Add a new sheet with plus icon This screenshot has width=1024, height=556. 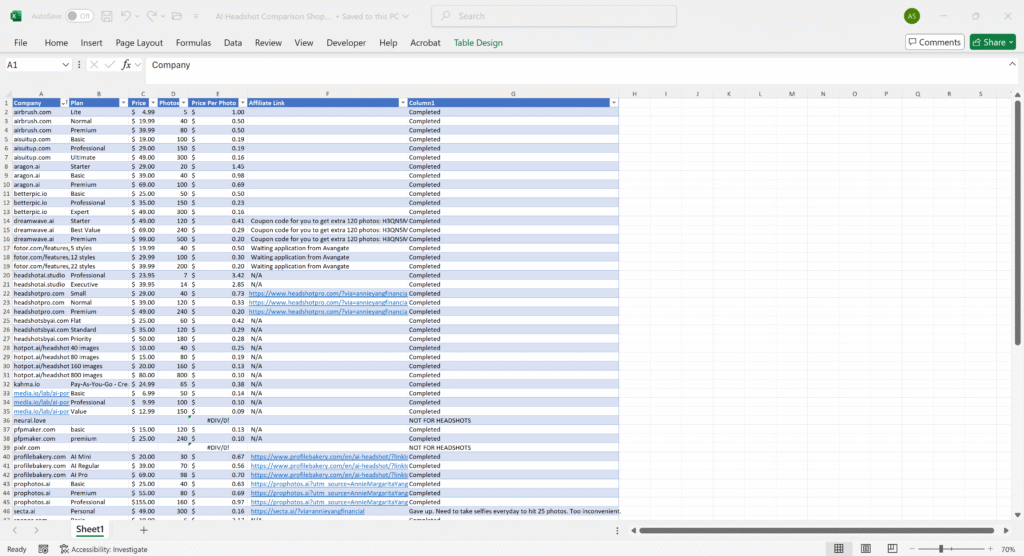[144, 530]
